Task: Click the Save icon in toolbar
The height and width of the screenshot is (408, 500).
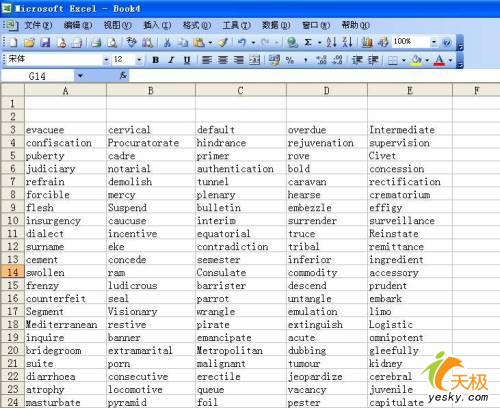Action: pyautogui.click(x=45, y=42)
